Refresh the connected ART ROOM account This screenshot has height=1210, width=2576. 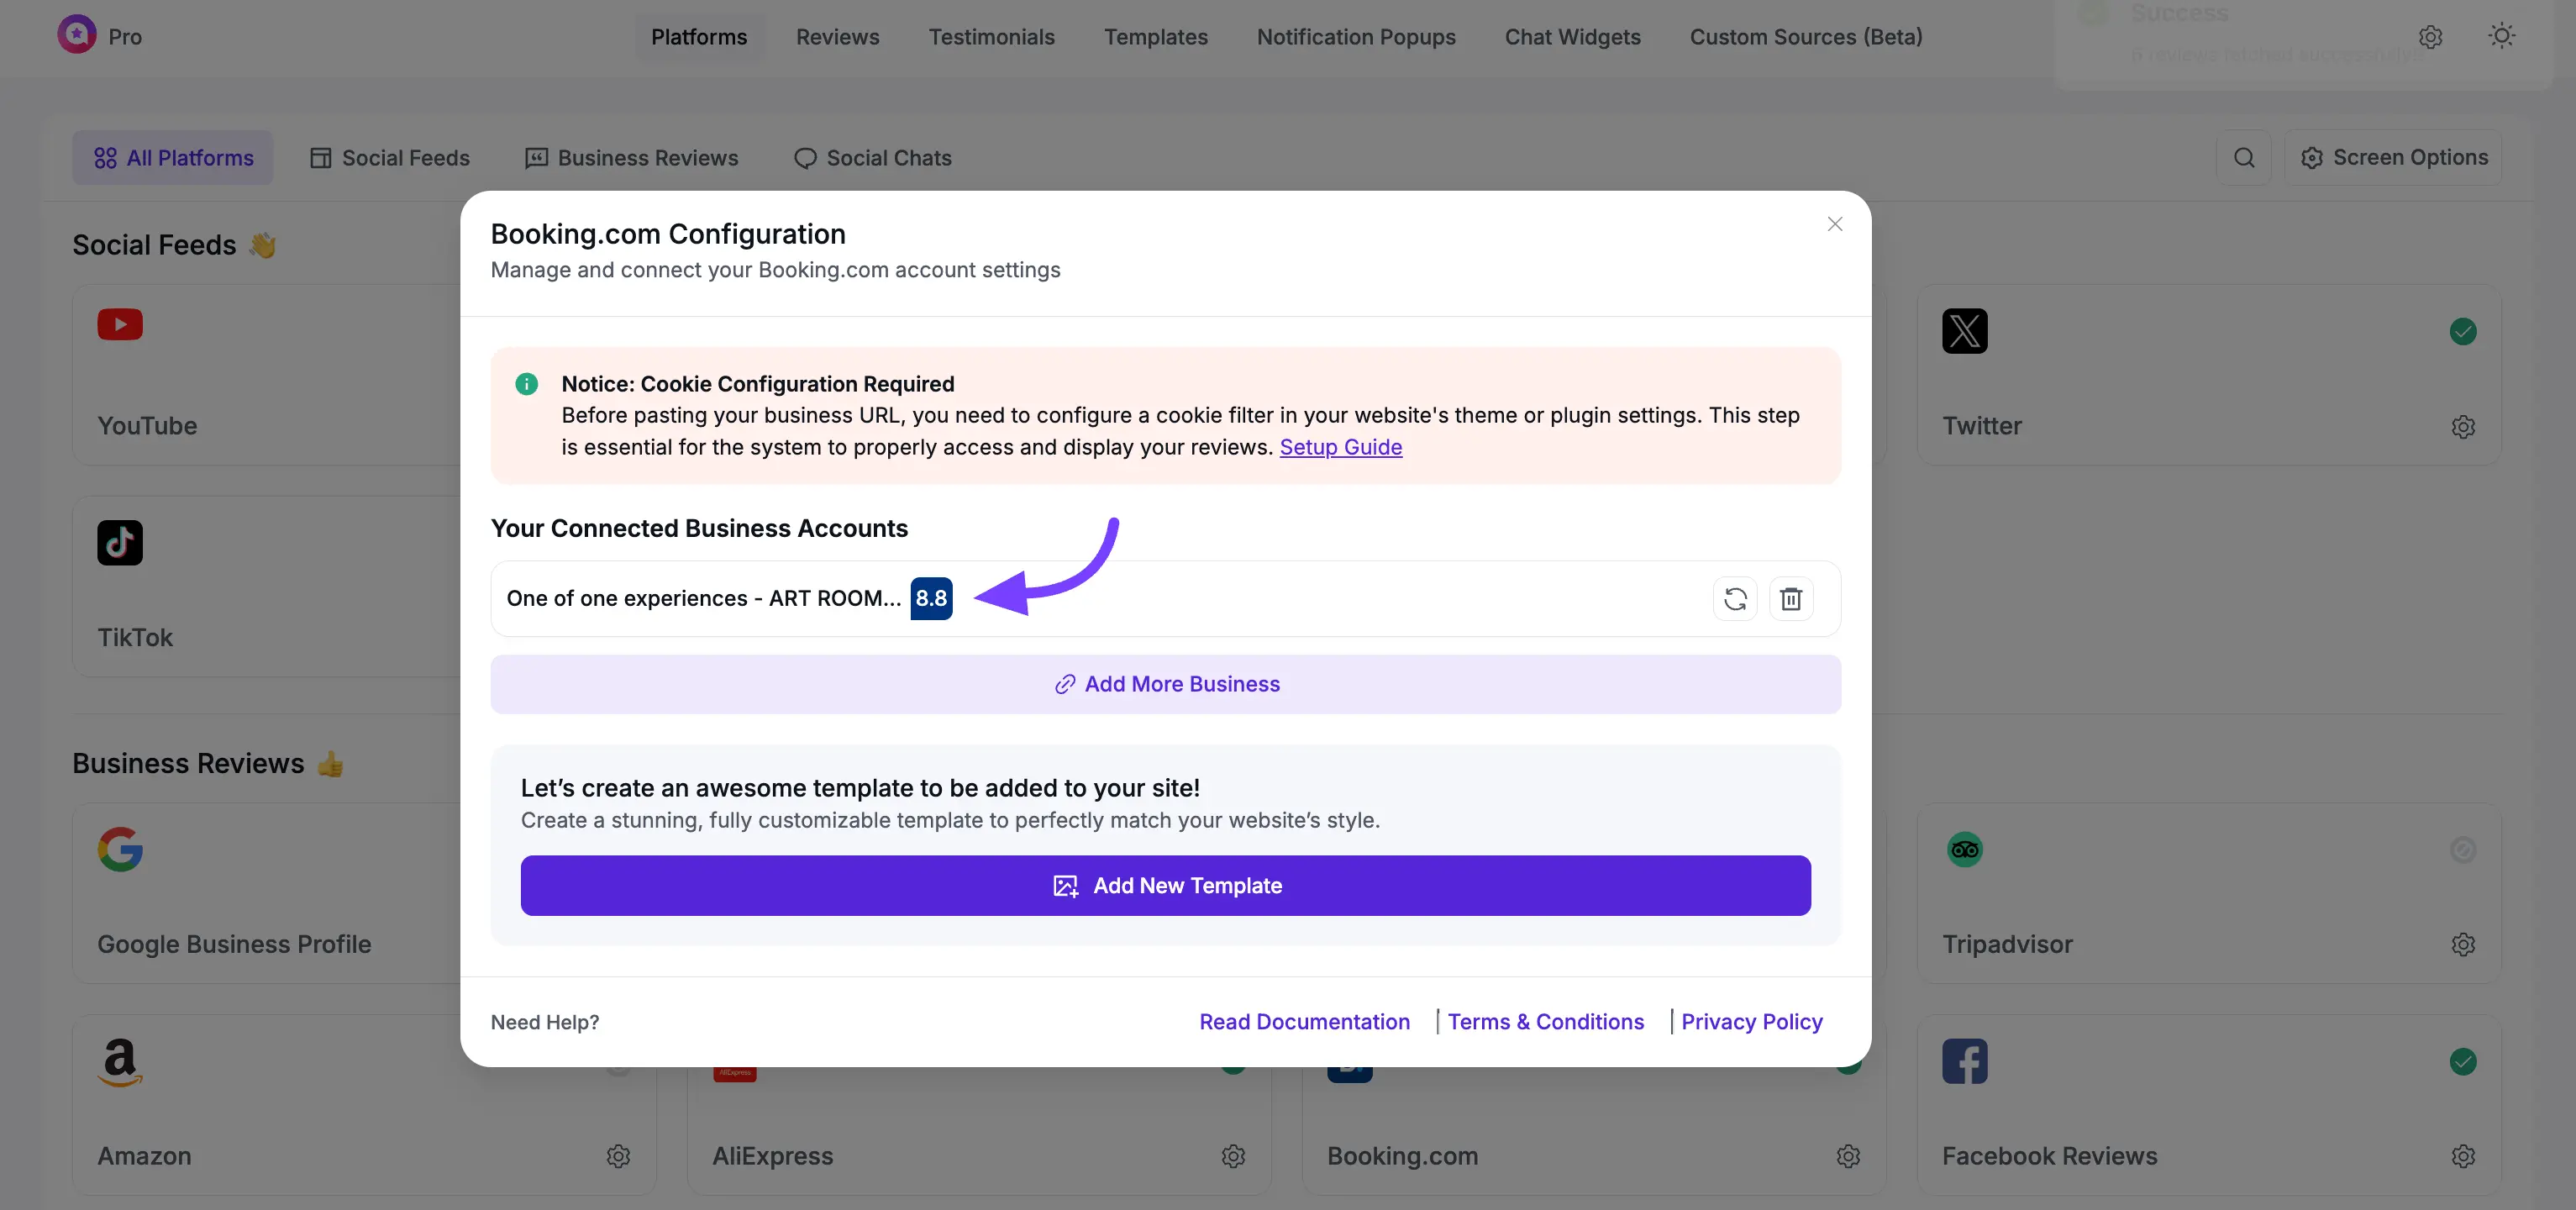tap(1735, 598)
